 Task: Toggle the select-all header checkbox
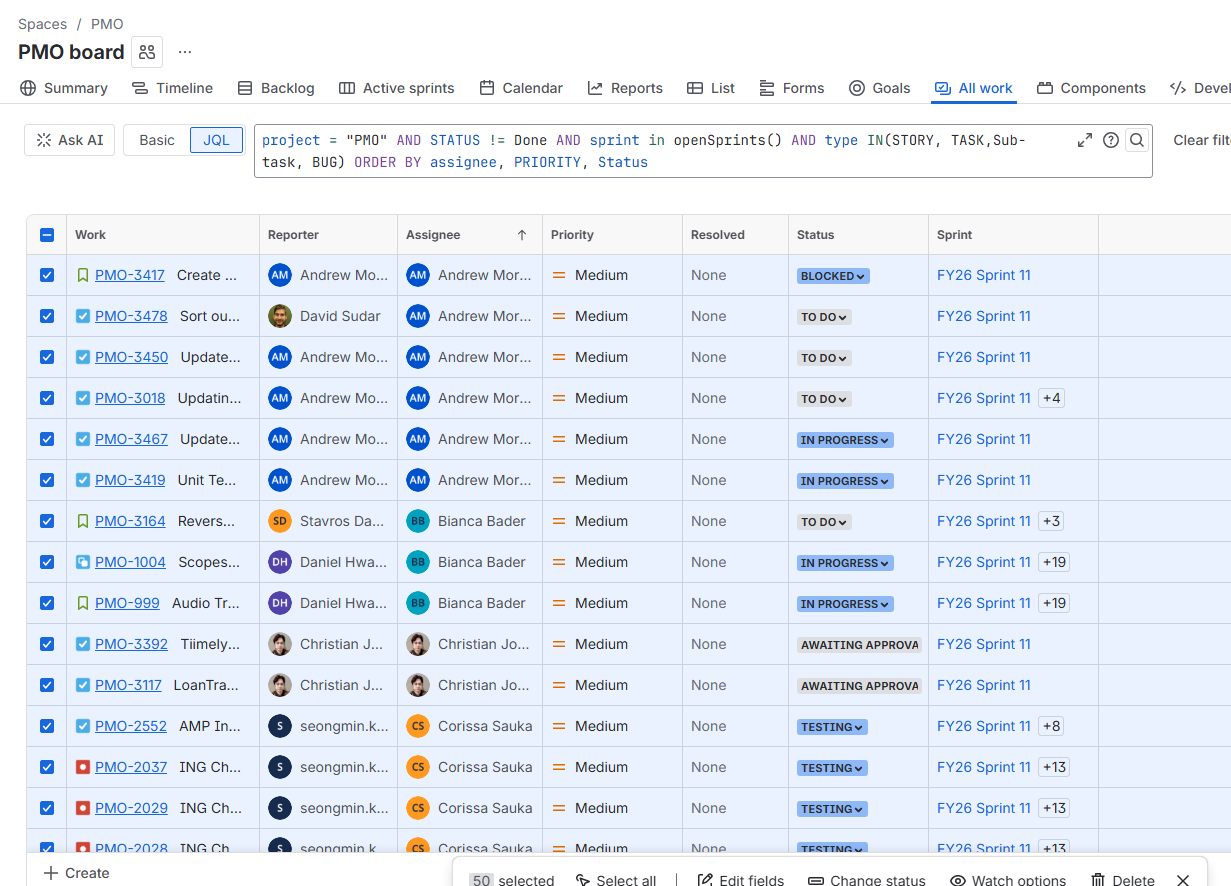(x=47, y=235)
